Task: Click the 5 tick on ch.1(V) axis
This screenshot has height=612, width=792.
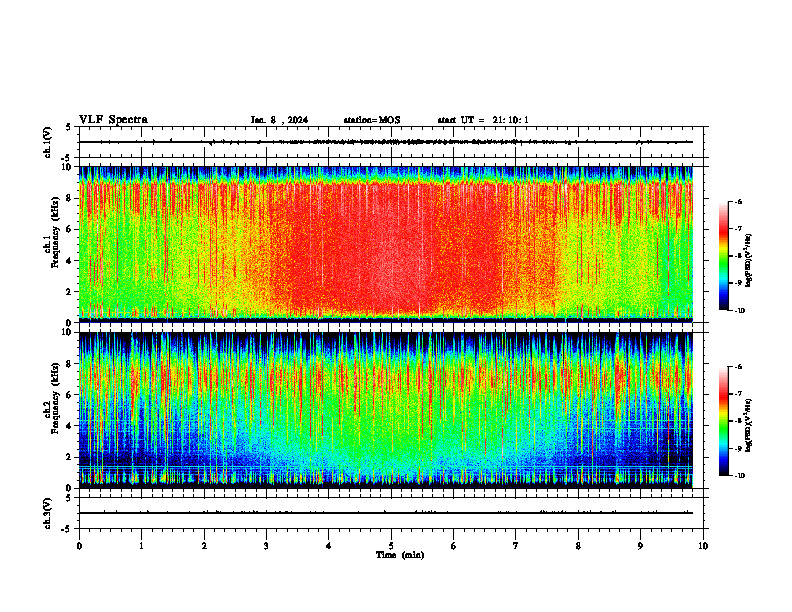Action: coord(68,127)
